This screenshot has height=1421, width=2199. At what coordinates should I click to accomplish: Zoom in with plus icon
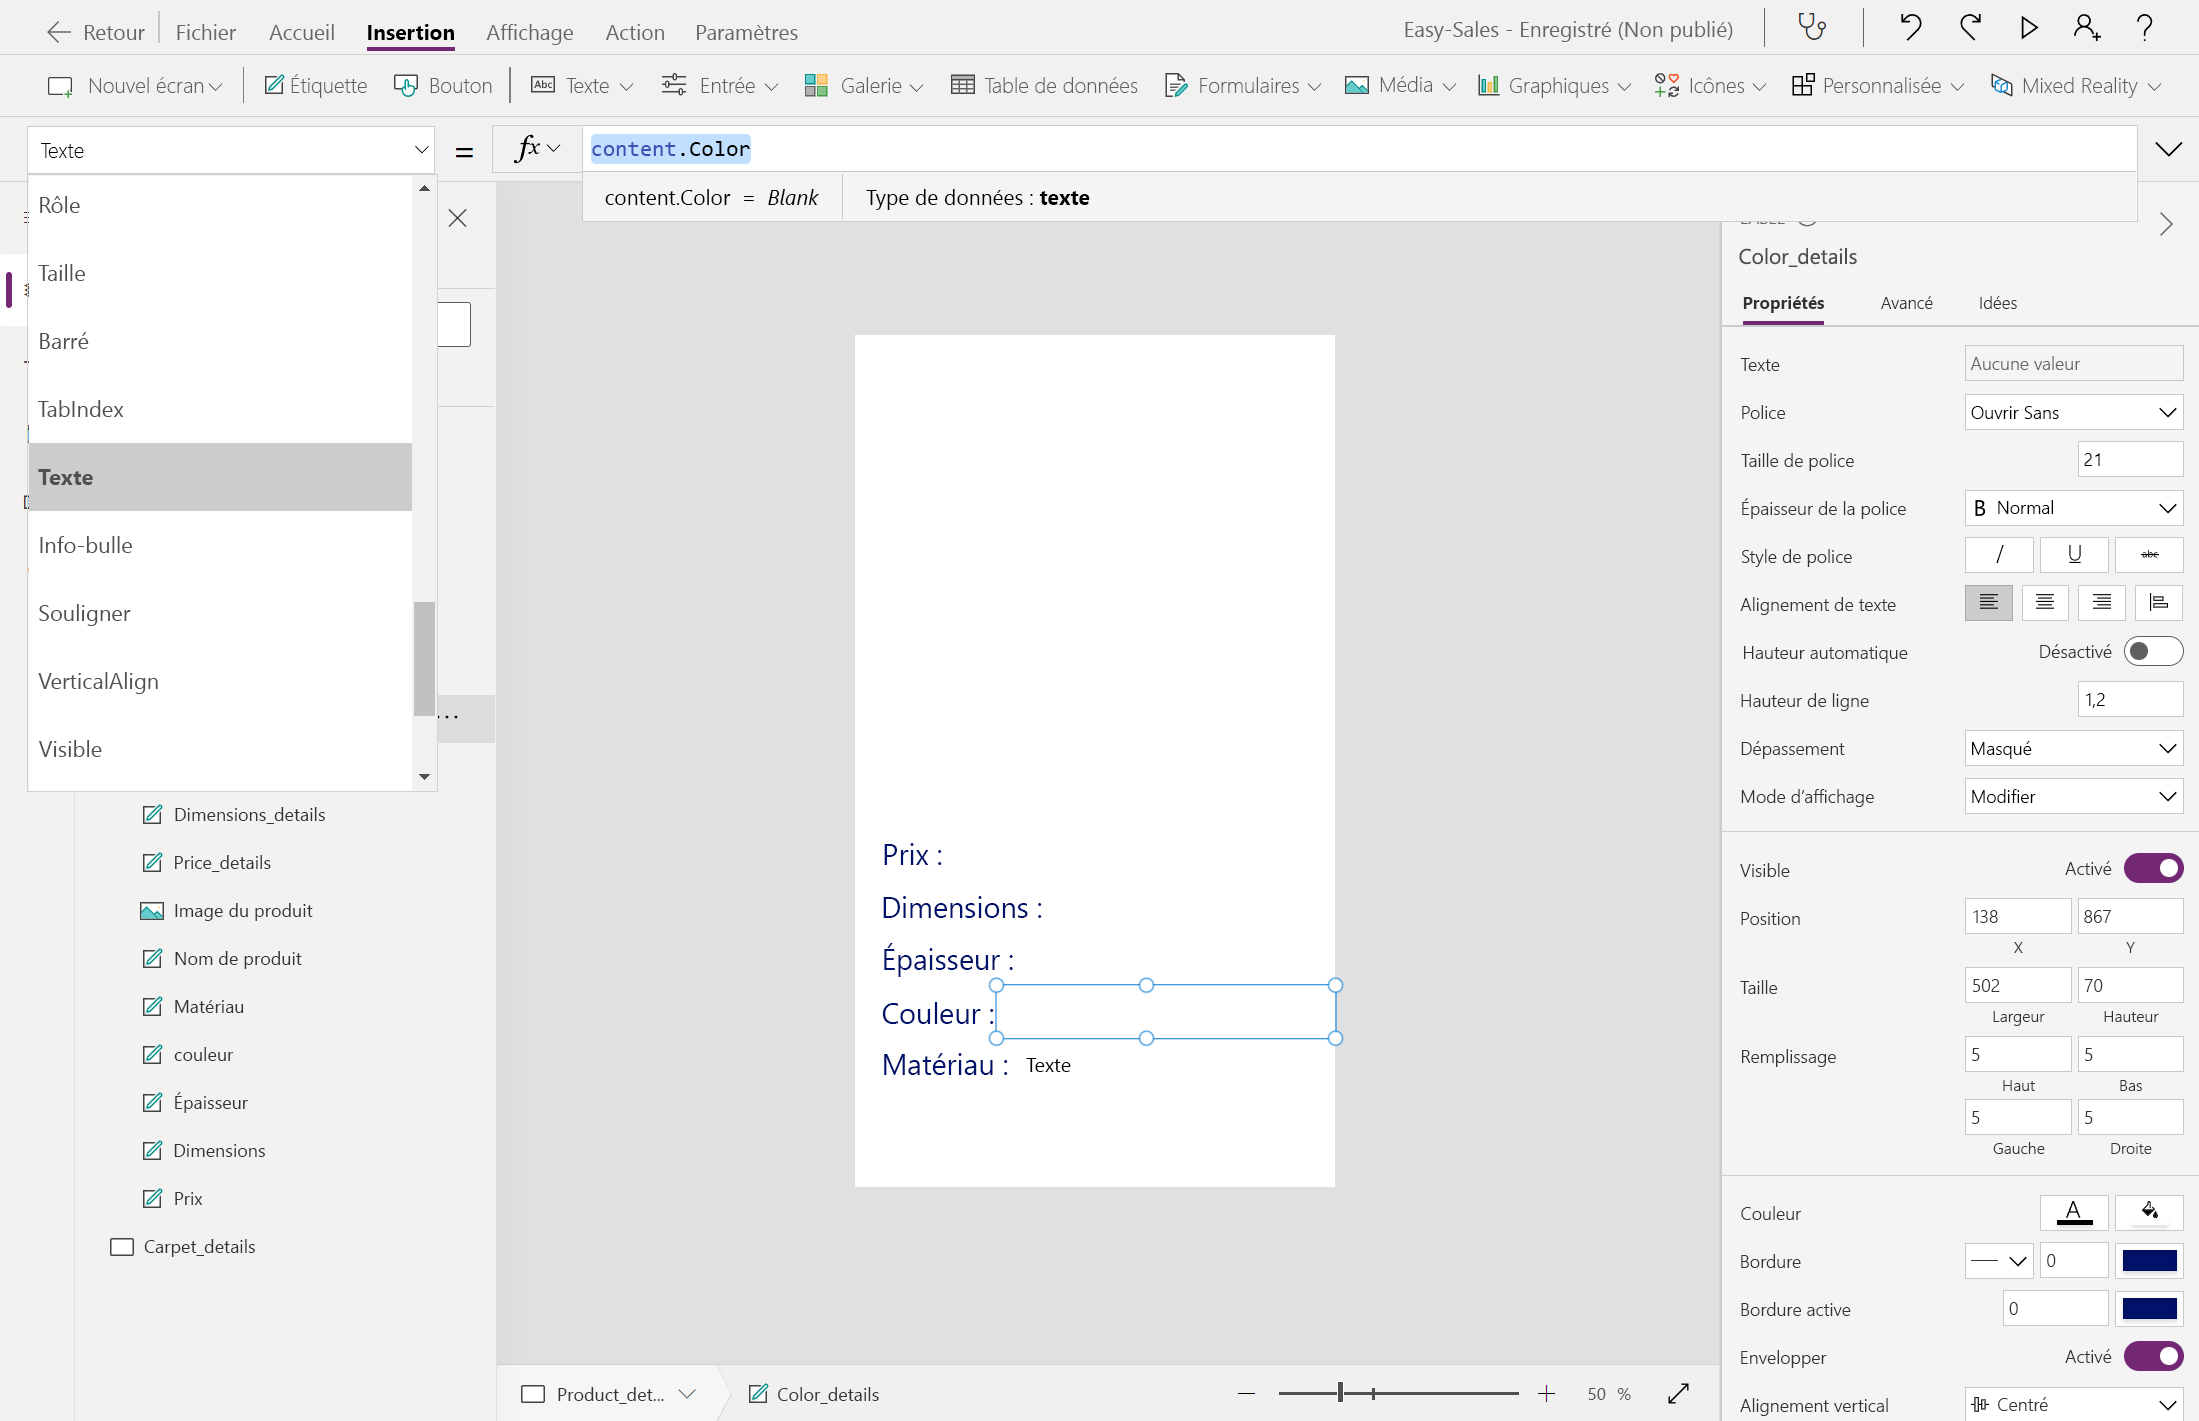click(x=1546, y=1394)
